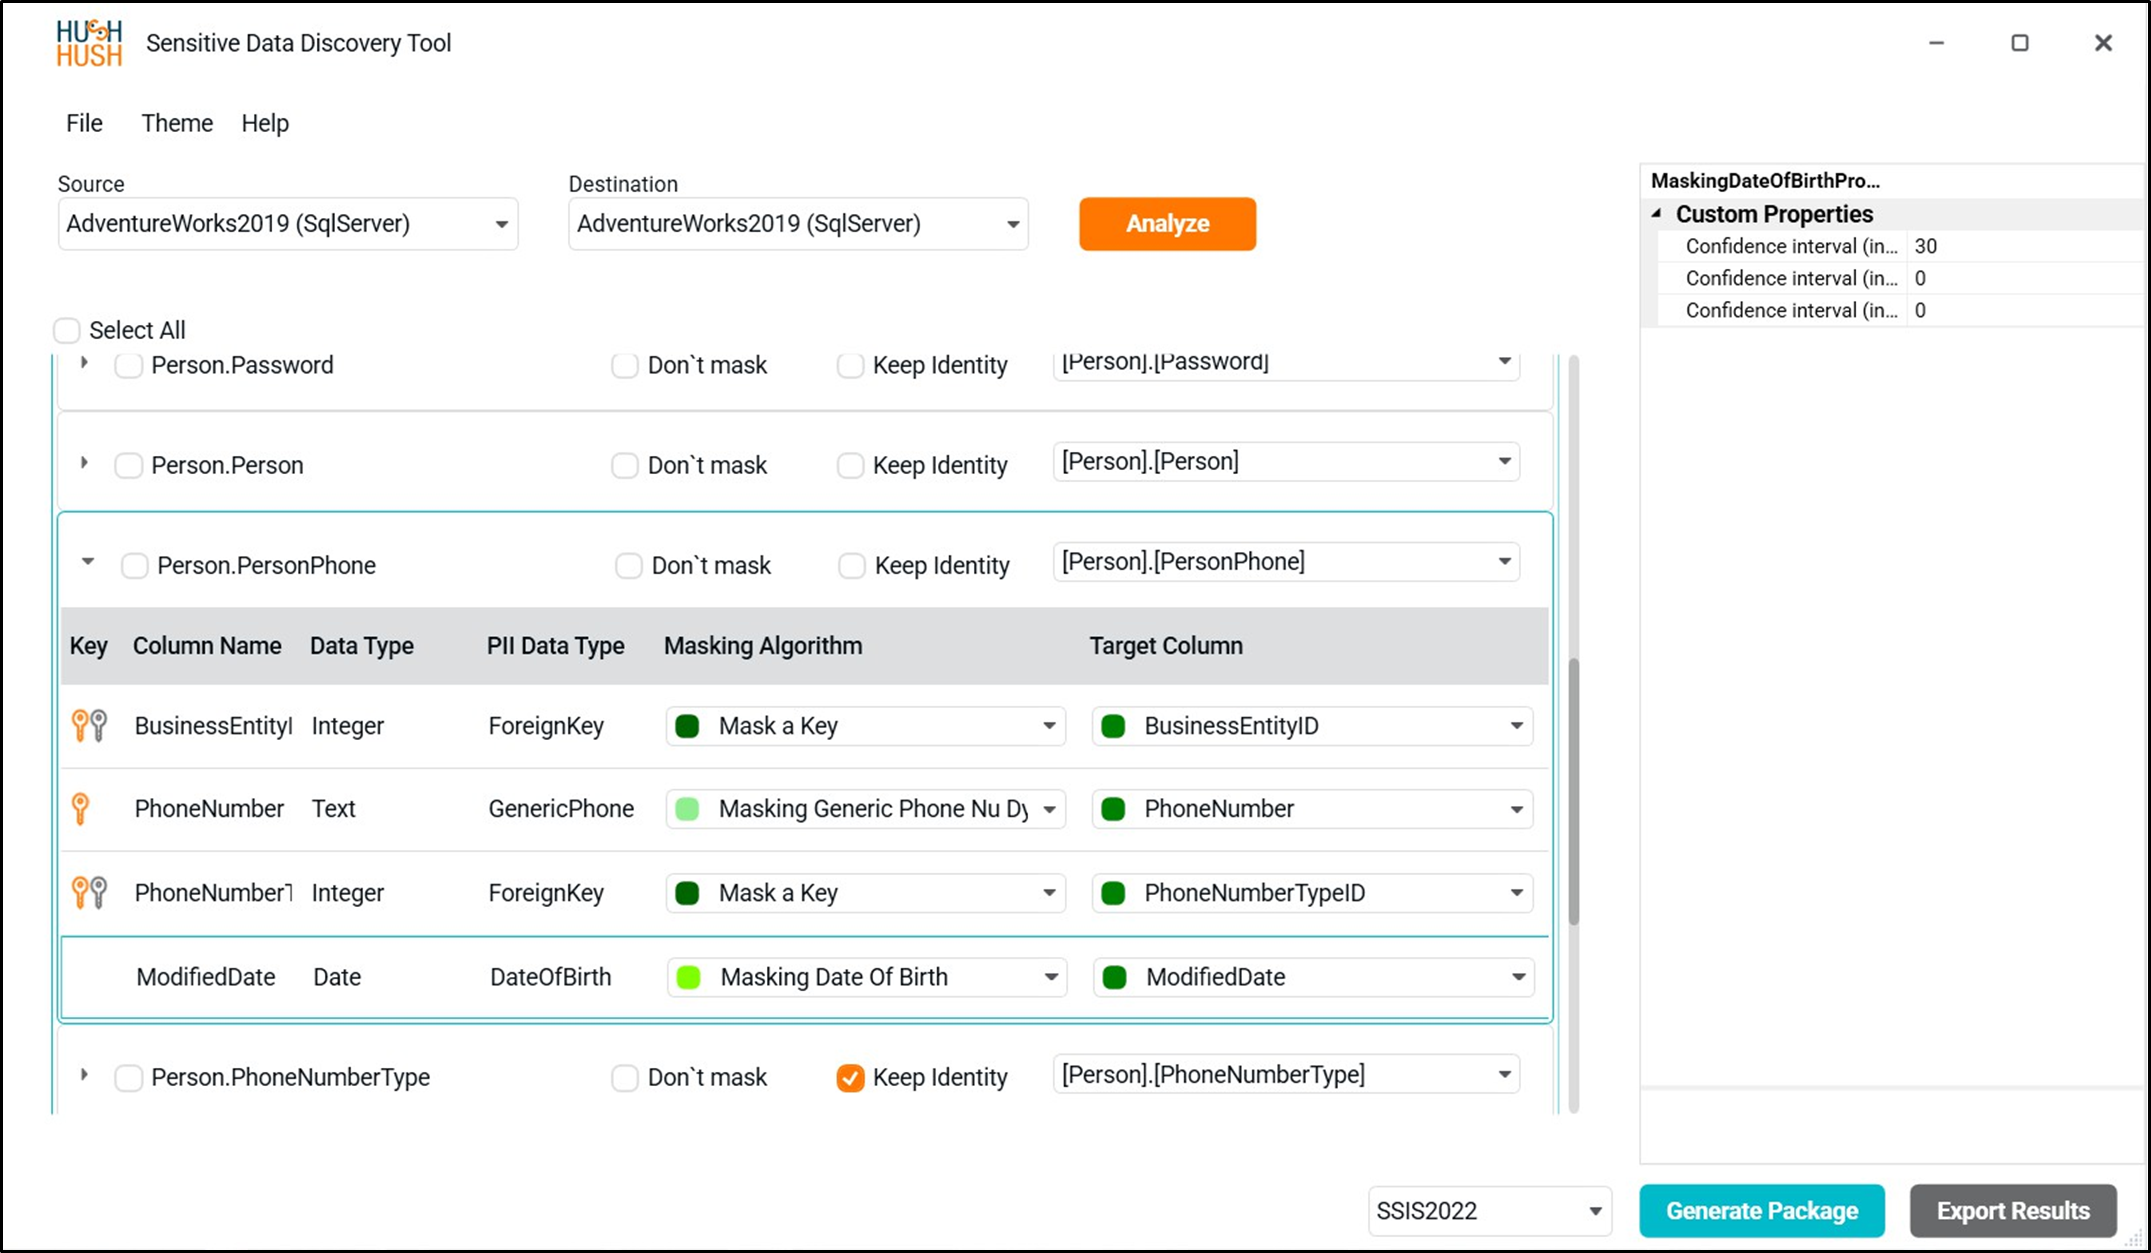Edit second Confidence interval value 0
This screenshot has width=2151, height=1253.
pyautogui.click(x=2025, y=278)
